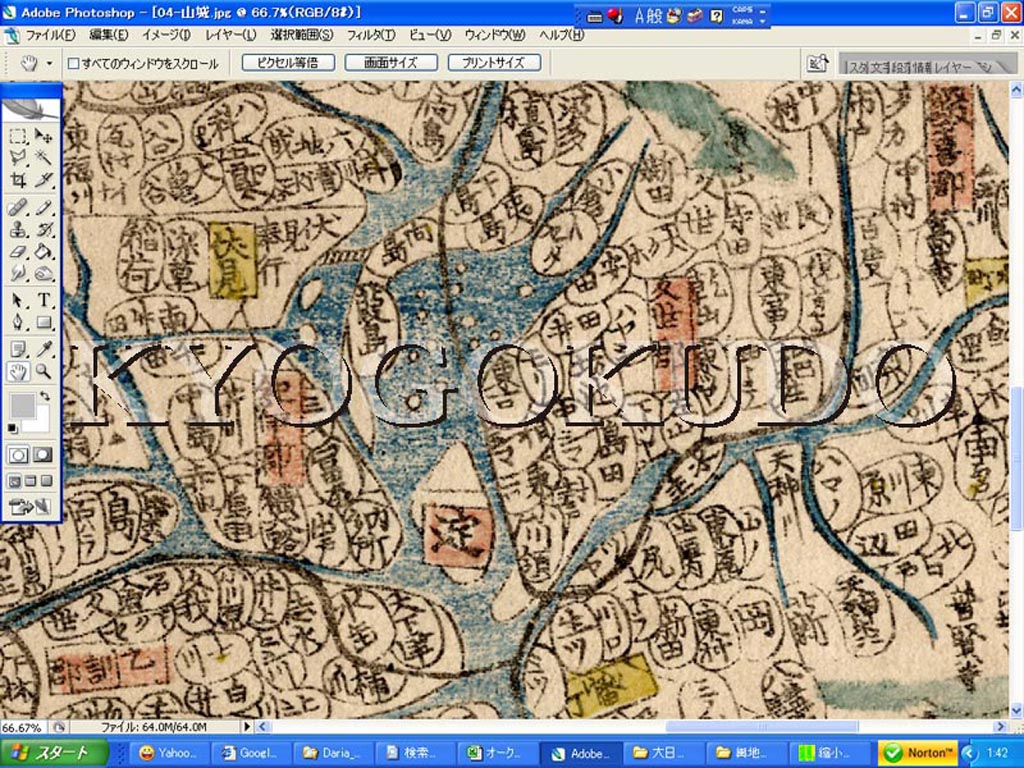1024x768 pixels.
Task: Select the Hand tool in the toolbox
Action: tap(18, 372)
